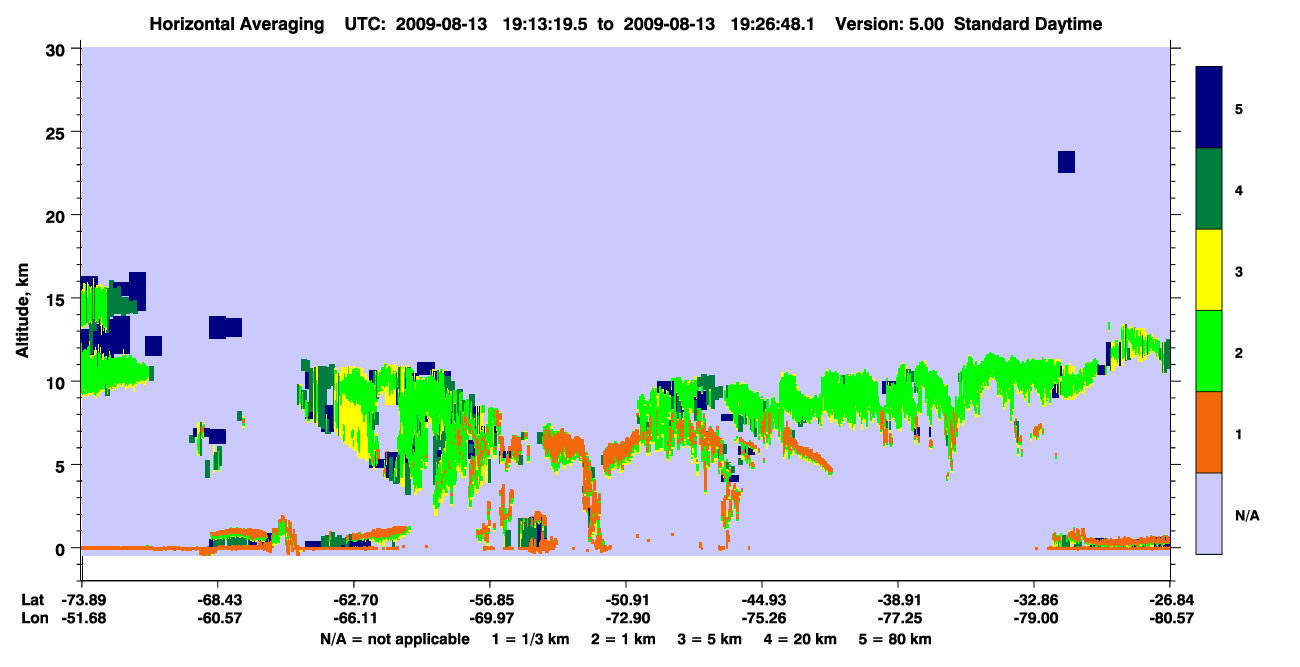Click the longitude value -80.57

click(1170, 619)
